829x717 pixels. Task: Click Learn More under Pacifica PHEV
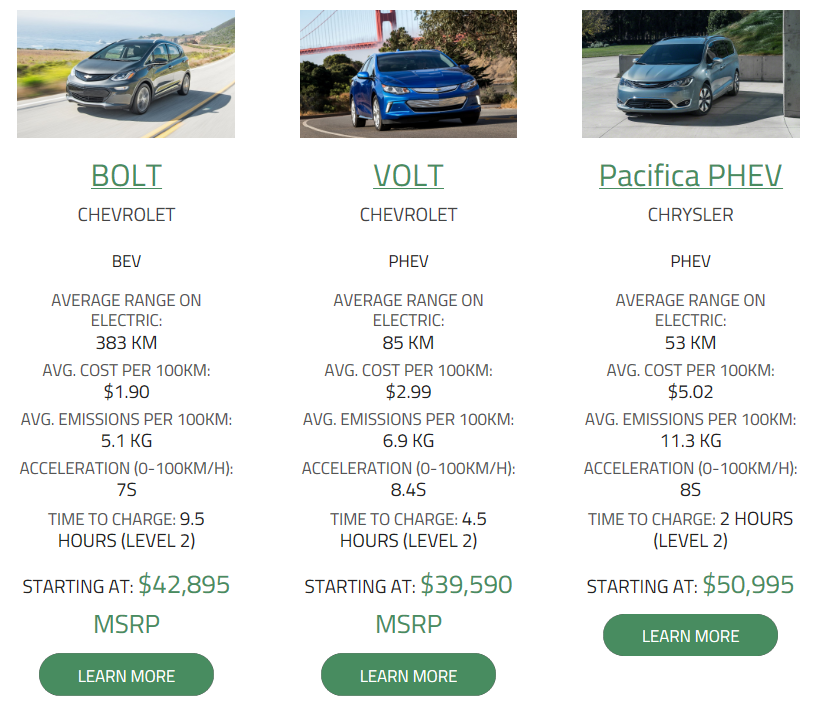[690, 635]
